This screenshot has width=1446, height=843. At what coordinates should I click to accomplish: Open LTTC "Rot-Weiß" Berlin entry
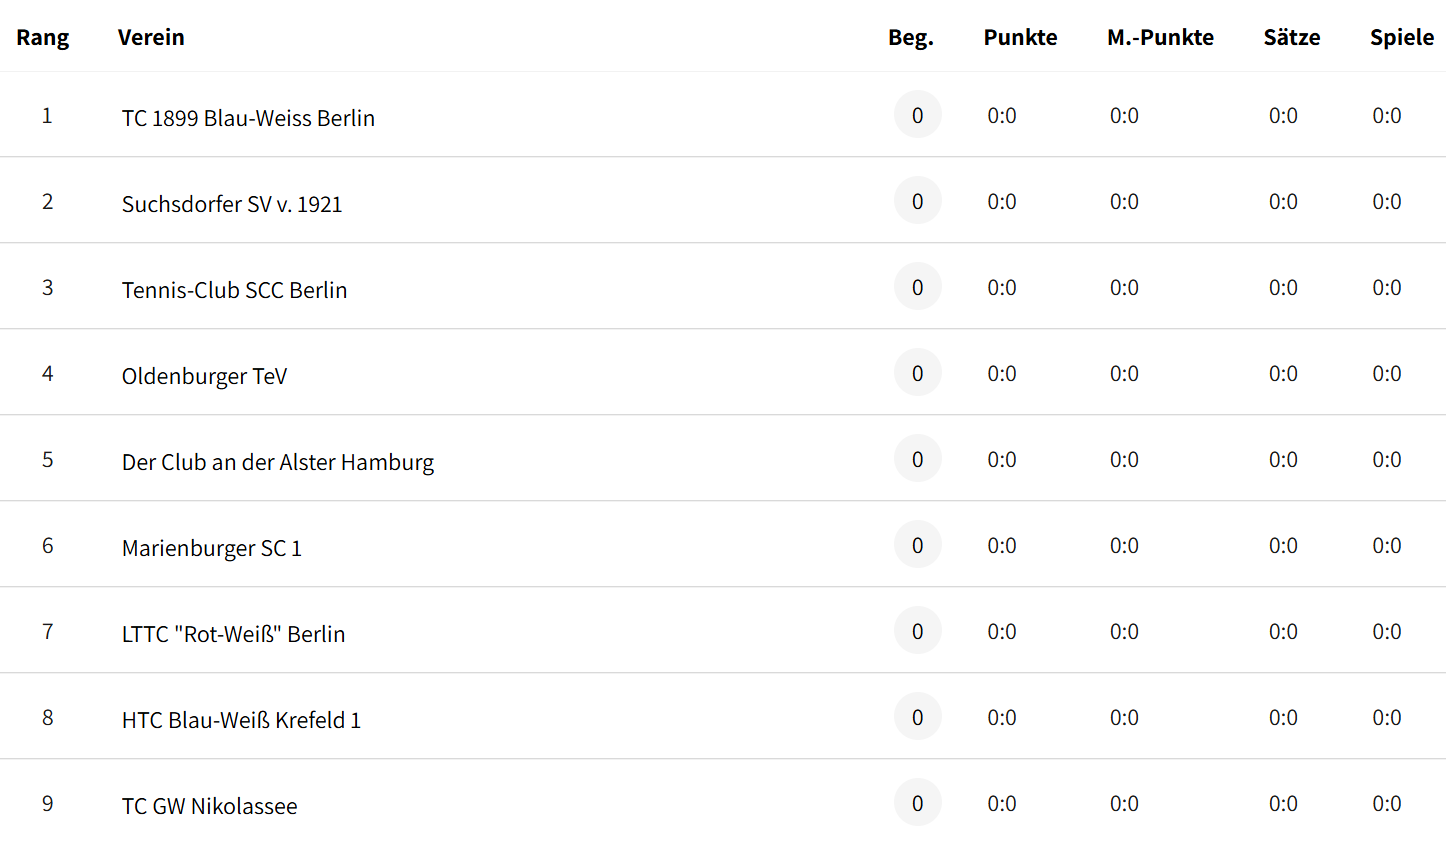pos(233,634)
